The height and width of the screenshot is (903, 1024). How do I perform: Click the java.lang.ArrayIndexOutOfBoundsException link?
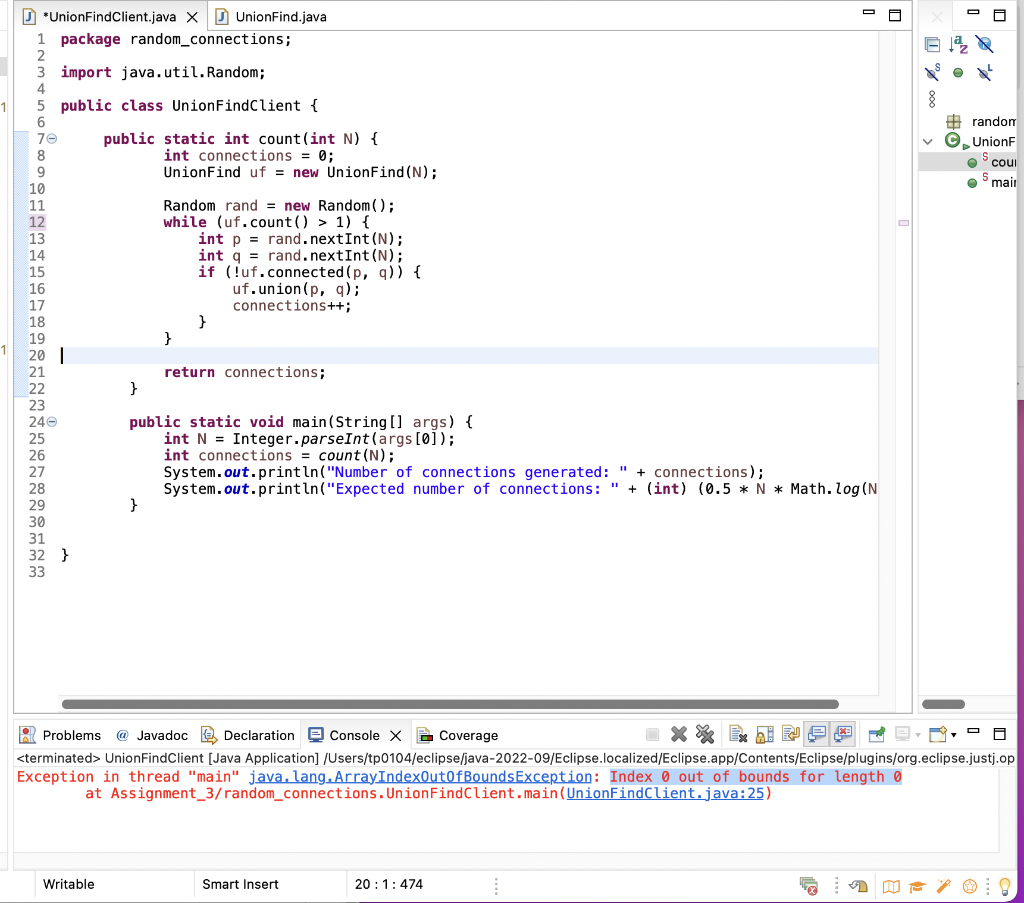click(x=420, y=777)
